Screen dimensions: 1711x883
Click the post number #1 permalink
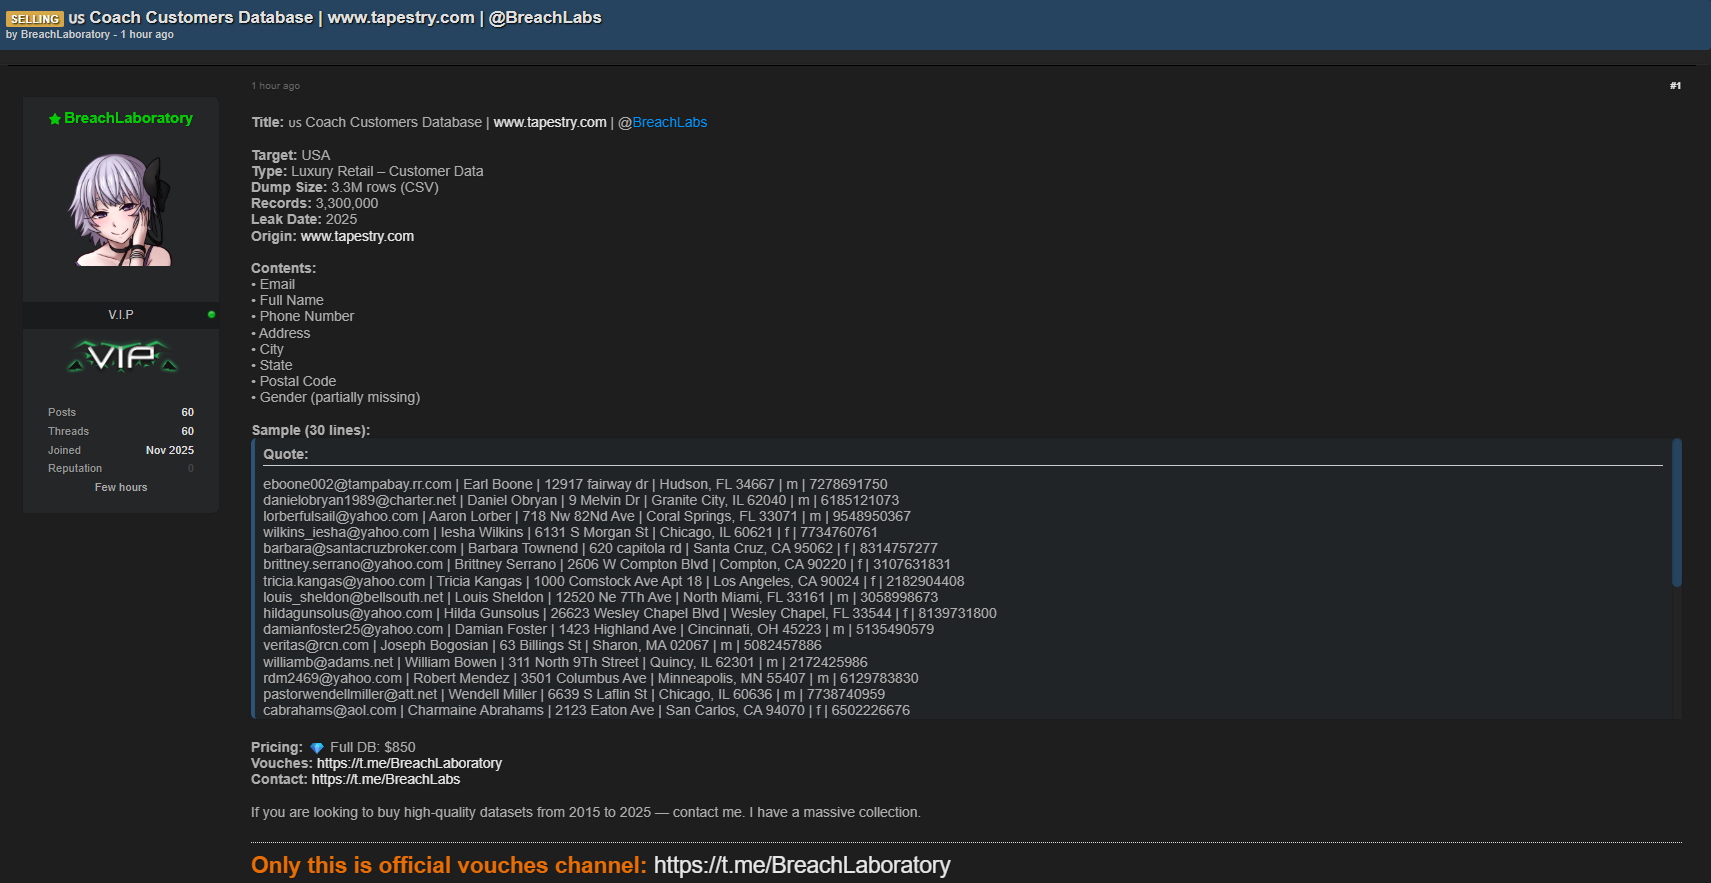pos(1675,86)
